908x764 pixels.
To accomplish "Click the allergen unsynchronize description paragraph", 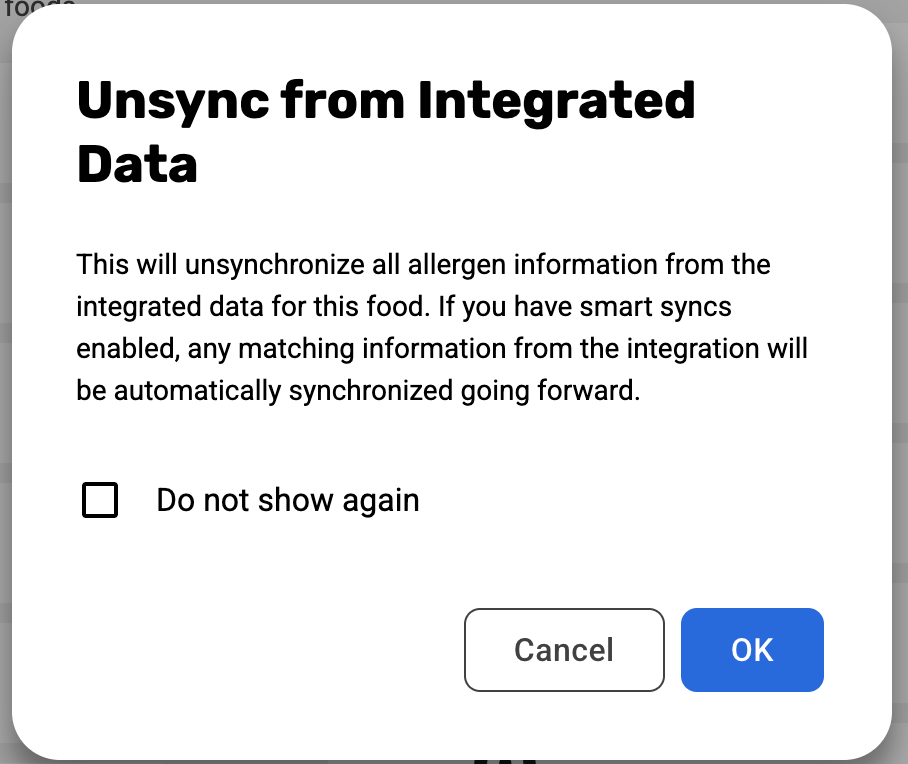I will 440,328.
